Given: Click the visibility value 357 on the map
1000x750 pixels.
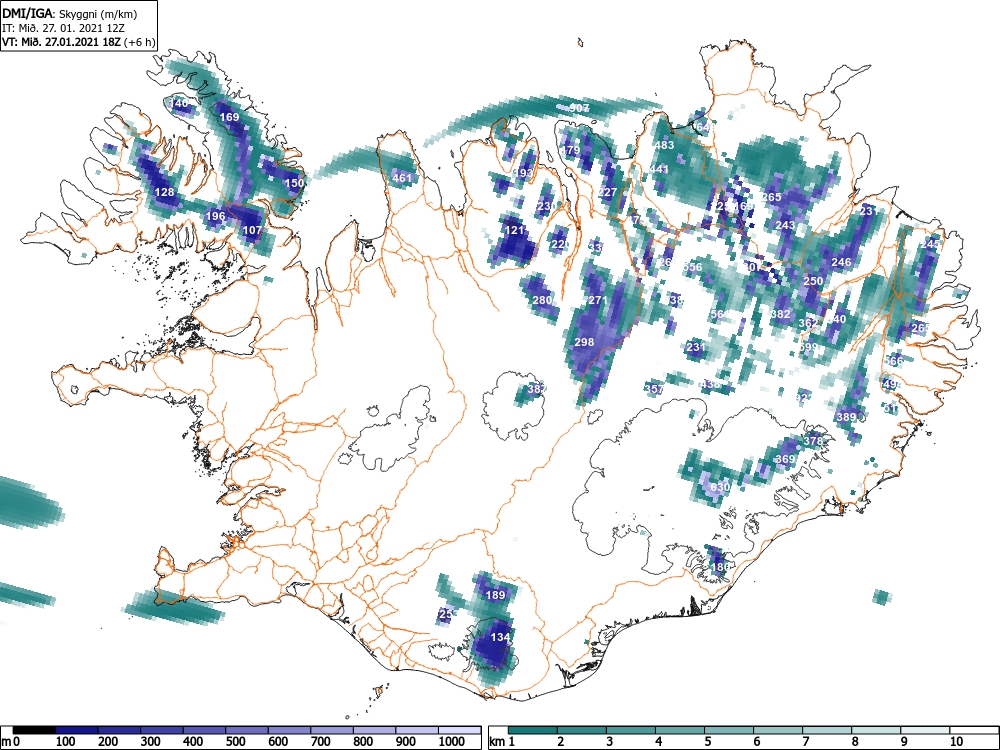Looking at the screenshot, I should point(654,388).
